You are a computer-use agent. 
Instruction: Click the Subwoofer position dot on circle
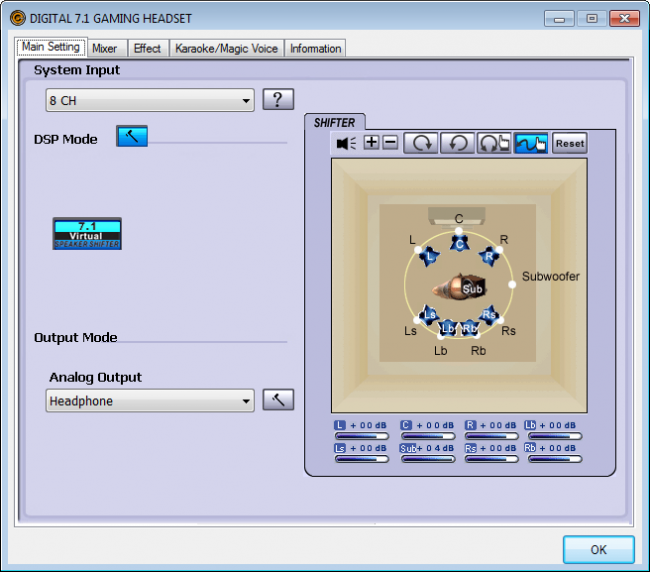512,284
